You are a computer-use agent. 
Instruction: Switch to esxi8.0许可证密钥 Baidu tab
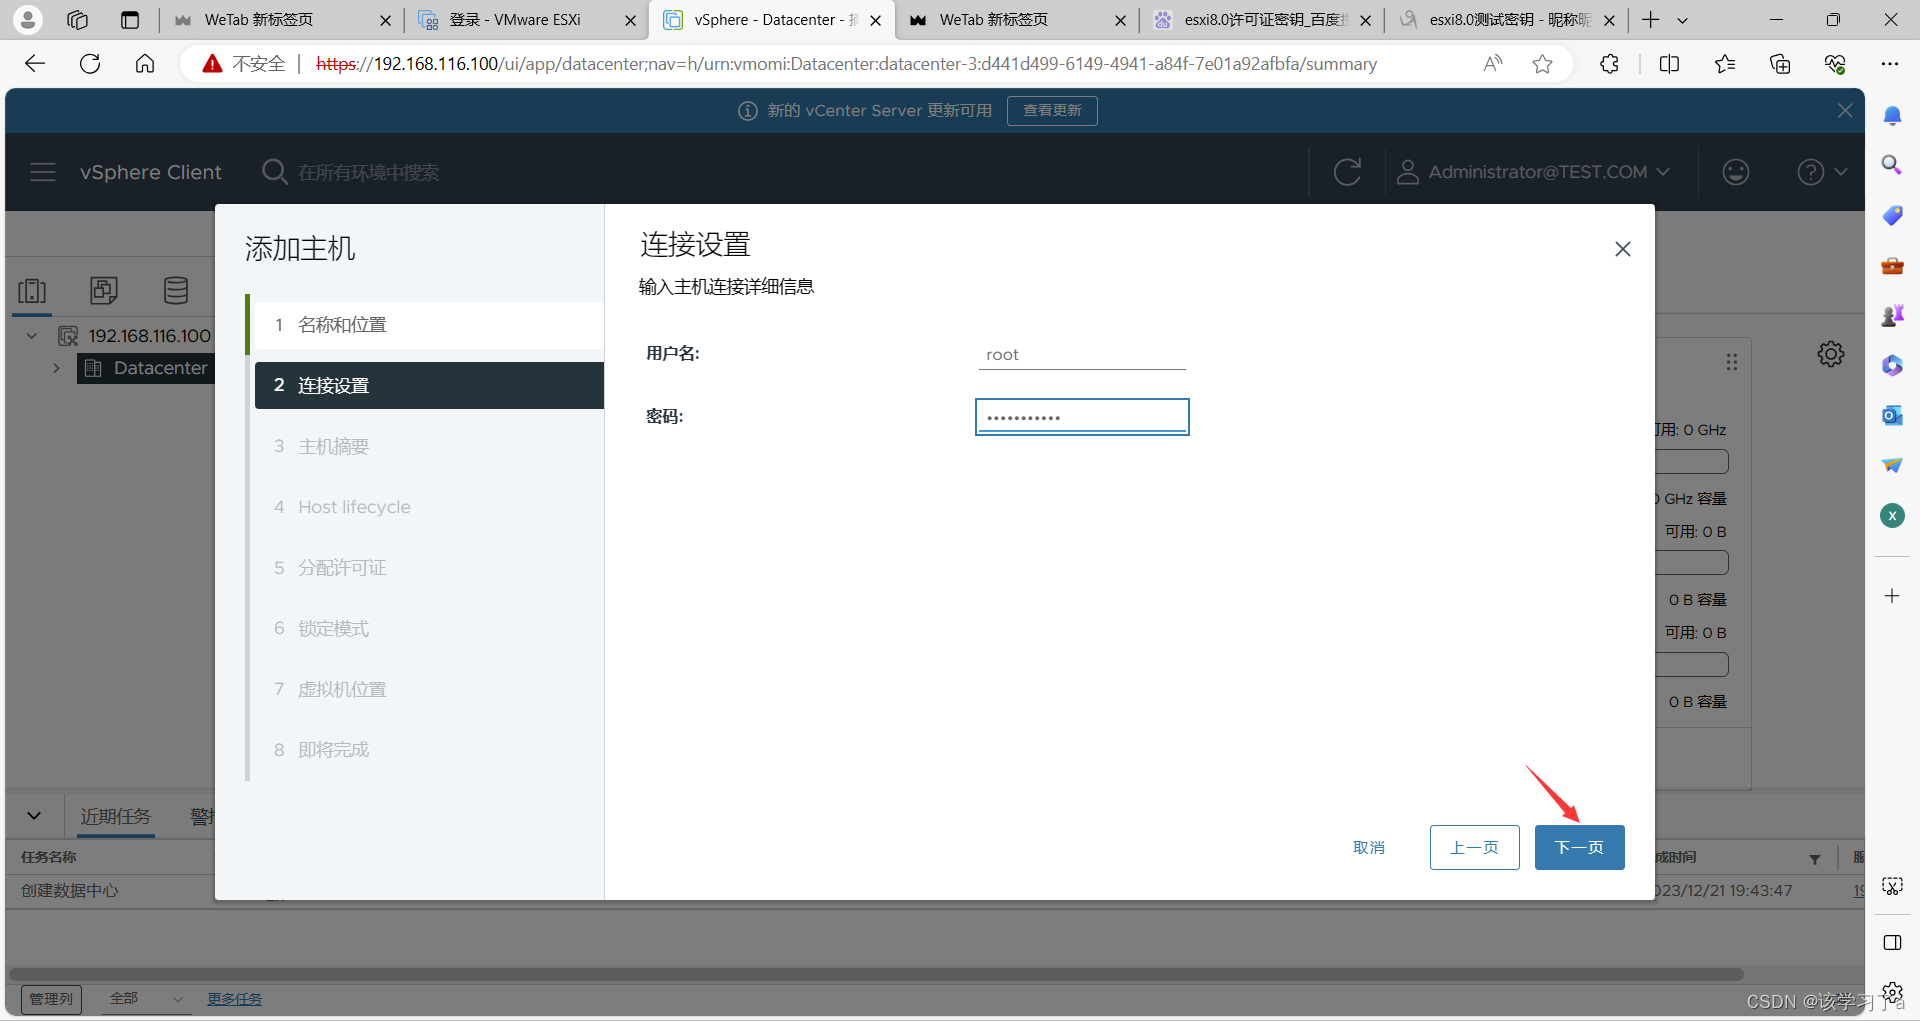1262,20
